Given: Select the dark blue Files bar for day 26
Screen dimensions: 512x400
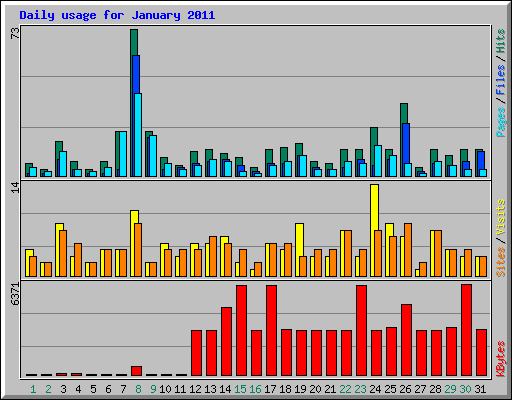Looking at the screenshot, I should coord(406,143).
